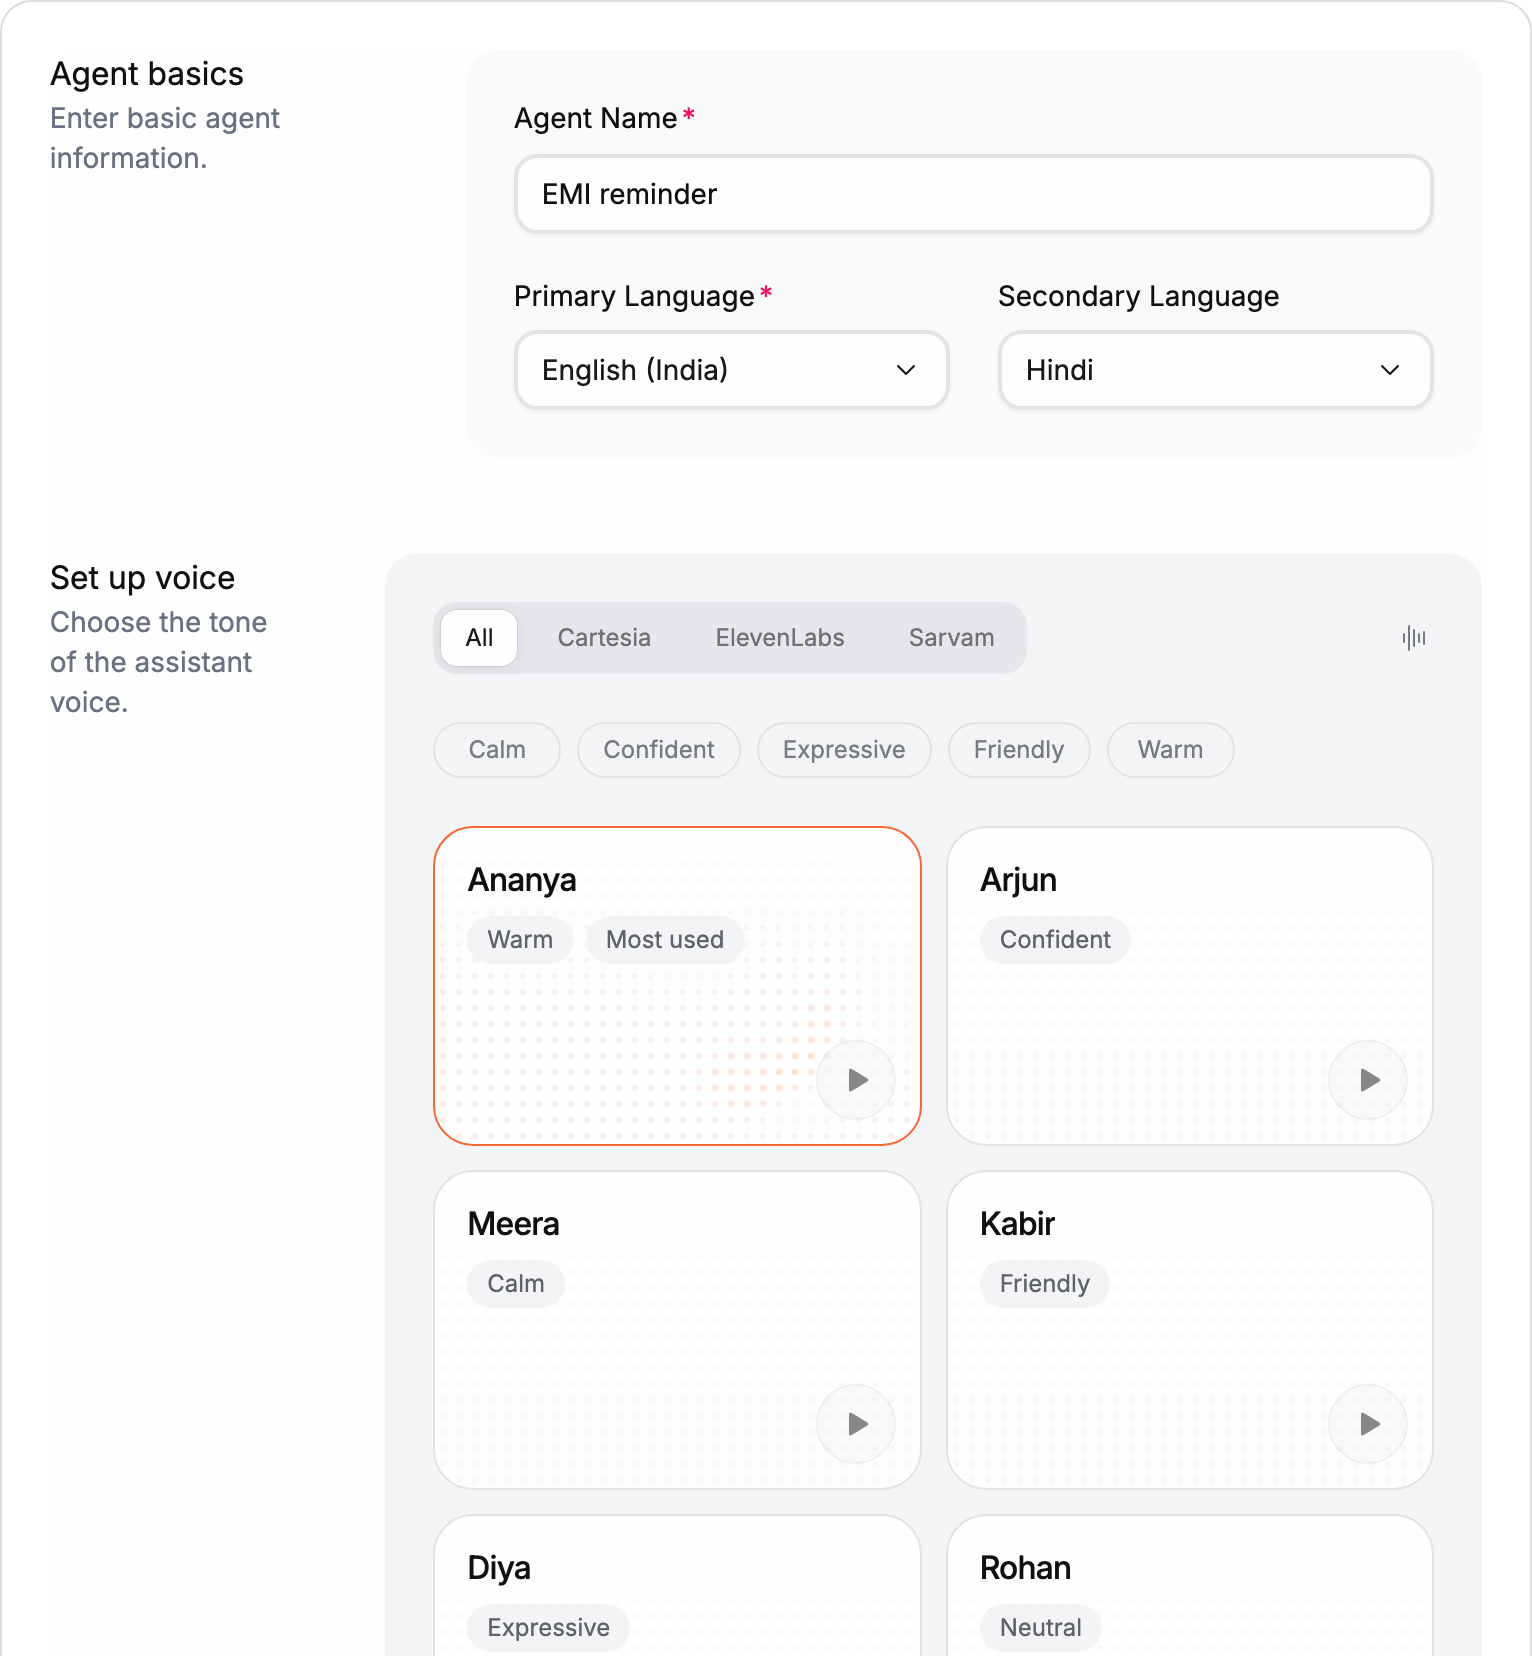Switch to the Sarvam tab
The height and width of the screenshot is (1656, 1532).
(951, 638)
